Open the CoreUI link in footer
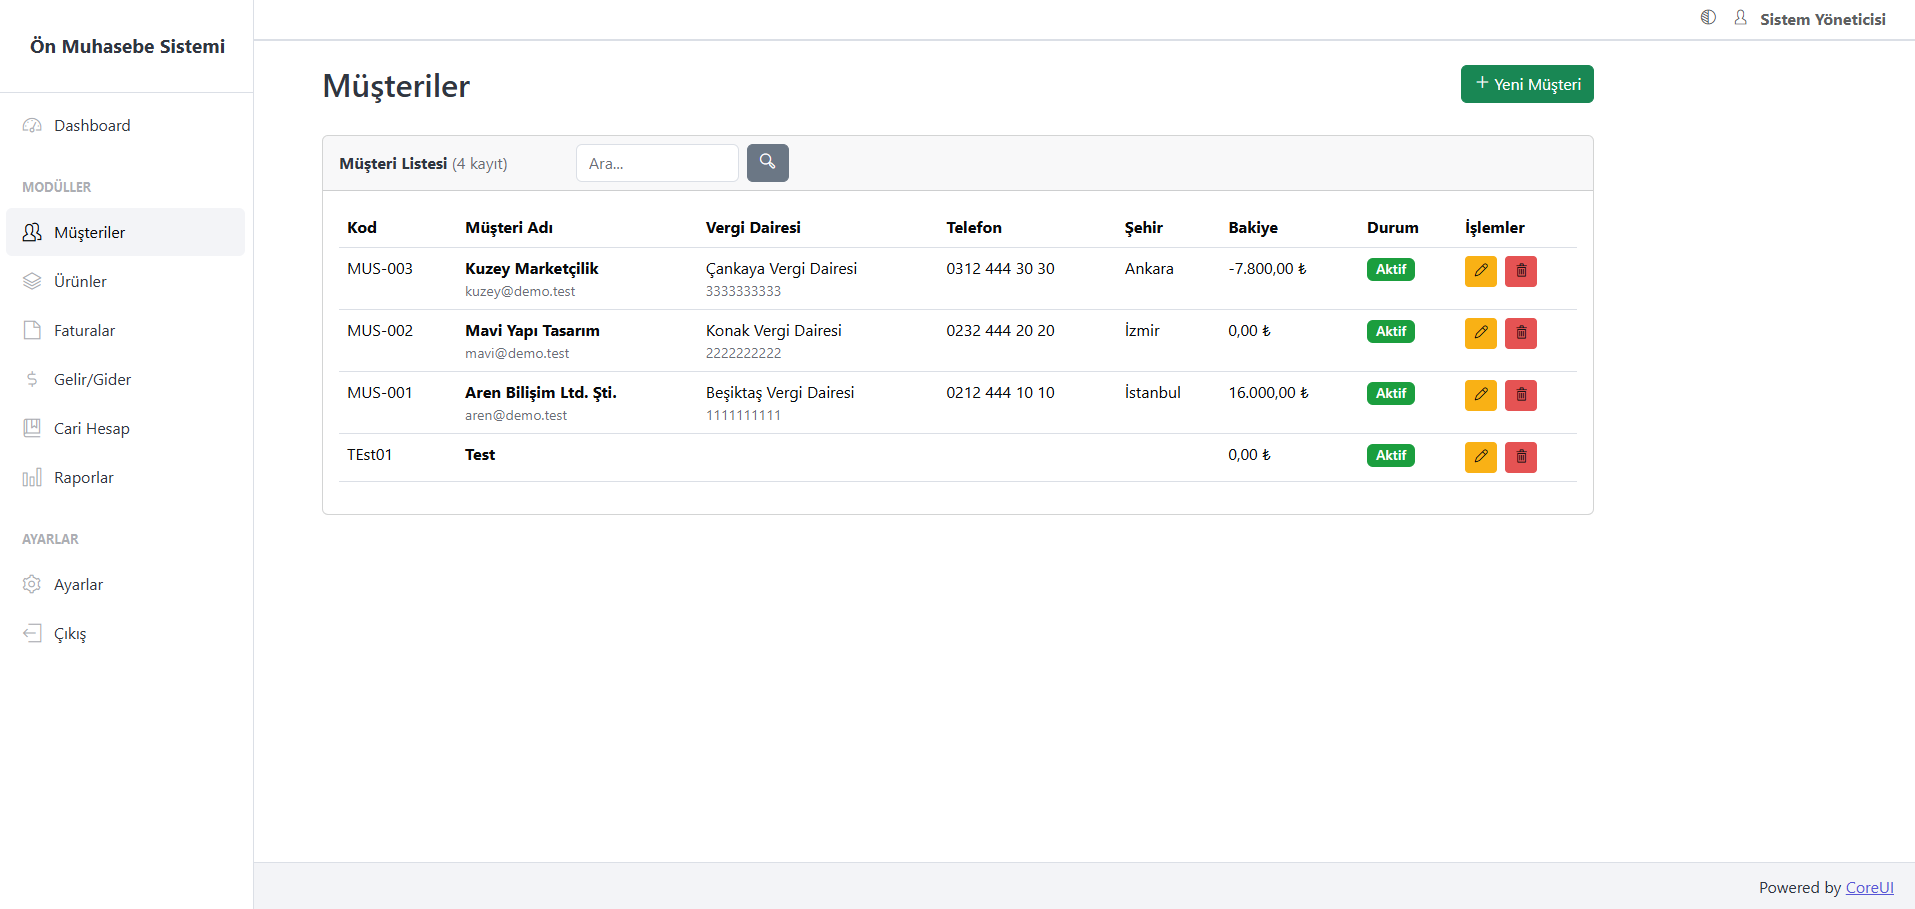Image resolution: width=1915 pixels, height=909 pixels. click(x=1869, y=887)
